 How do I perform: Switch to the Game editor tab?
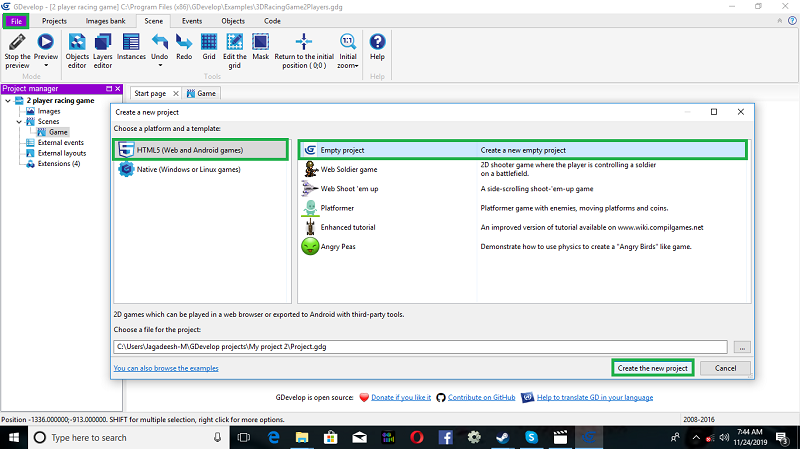coord(201,93)
